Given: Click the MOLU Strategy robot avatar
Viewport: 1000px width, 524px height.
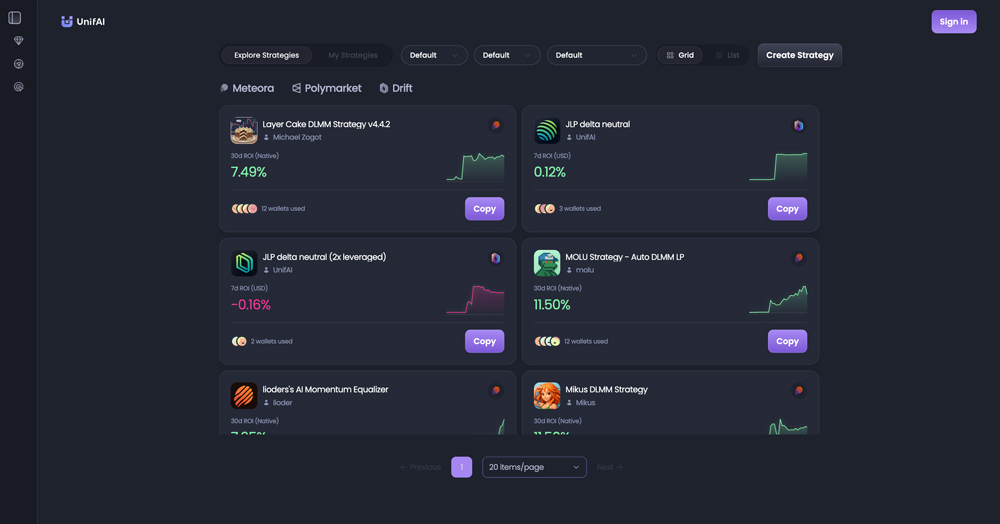Looking at the screenshot, I should point(547,263).
